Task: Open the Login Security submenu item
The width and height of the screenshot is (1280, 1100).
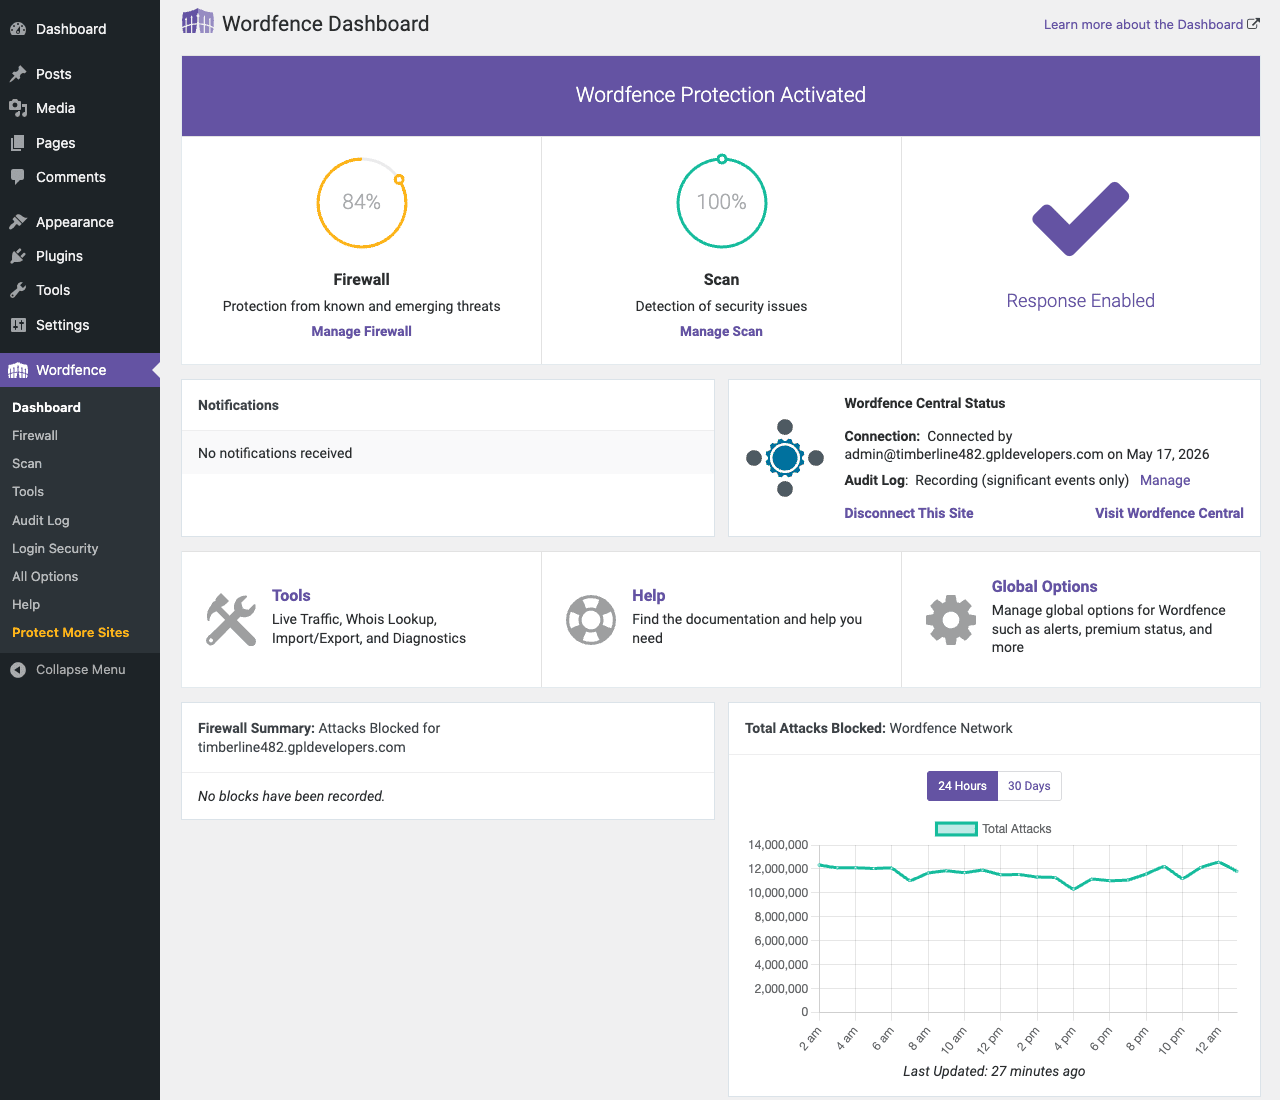Action: pyautogui.click(x=55, y=548)
